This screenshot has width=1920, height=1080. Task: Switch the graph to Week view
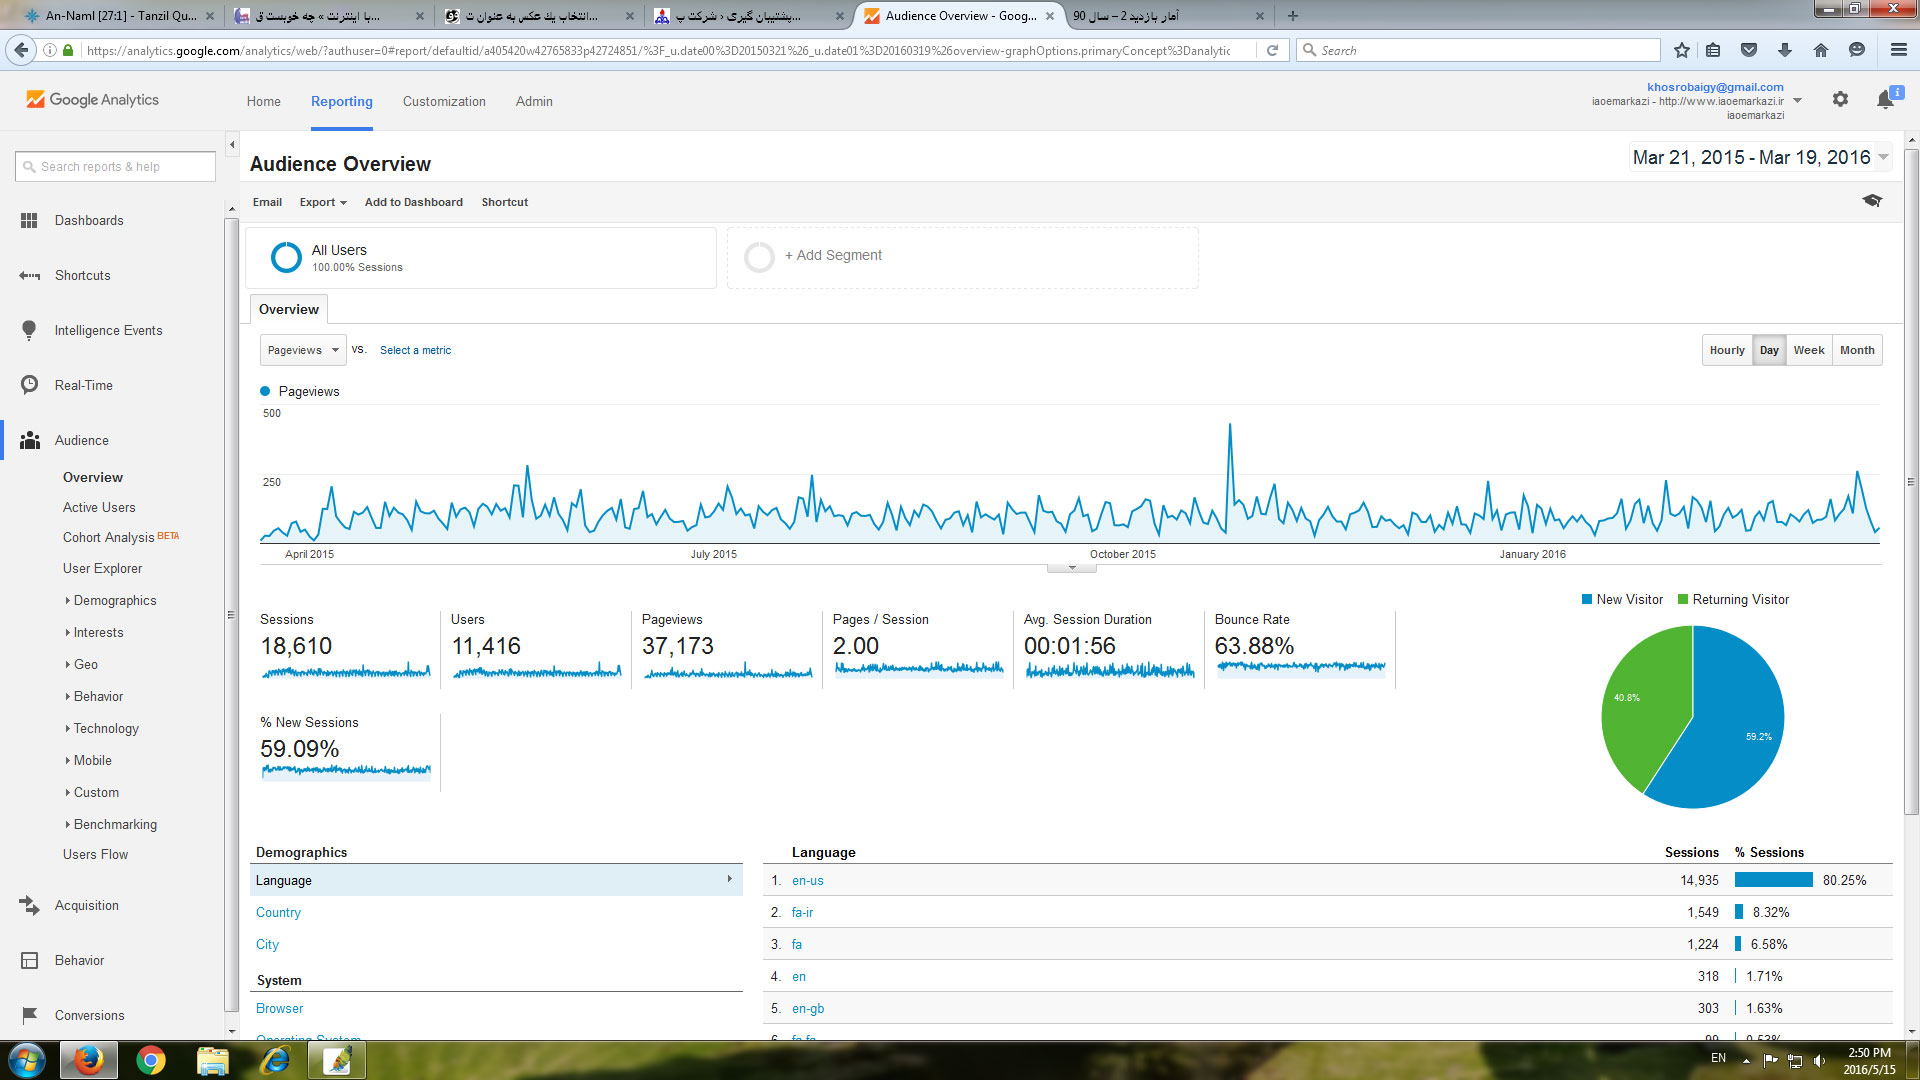click(1808, 350)
